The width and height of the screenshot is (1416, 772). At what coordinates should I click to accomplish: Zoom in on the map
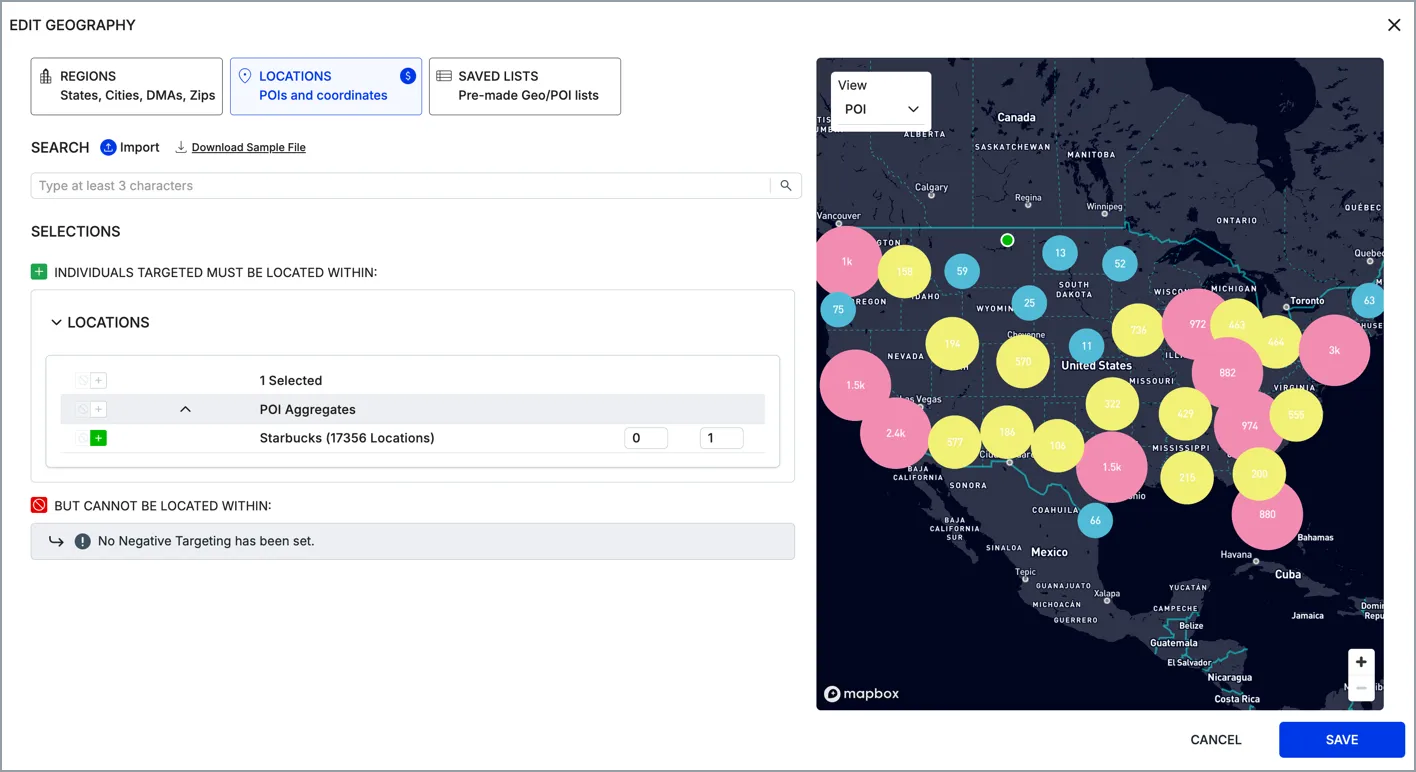coord(1361,662)
